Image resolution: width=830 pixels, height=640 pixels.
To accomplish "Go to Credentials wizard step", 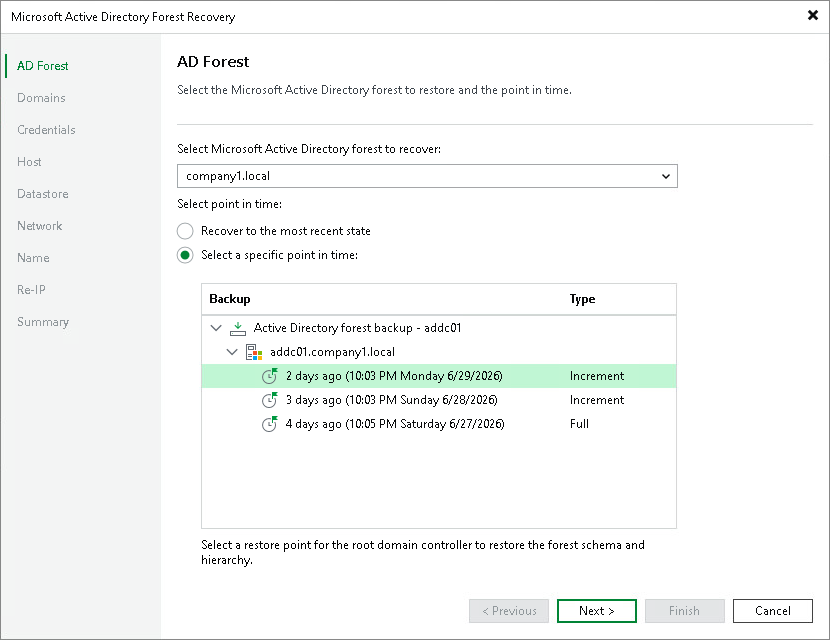I will pos(46,130).
